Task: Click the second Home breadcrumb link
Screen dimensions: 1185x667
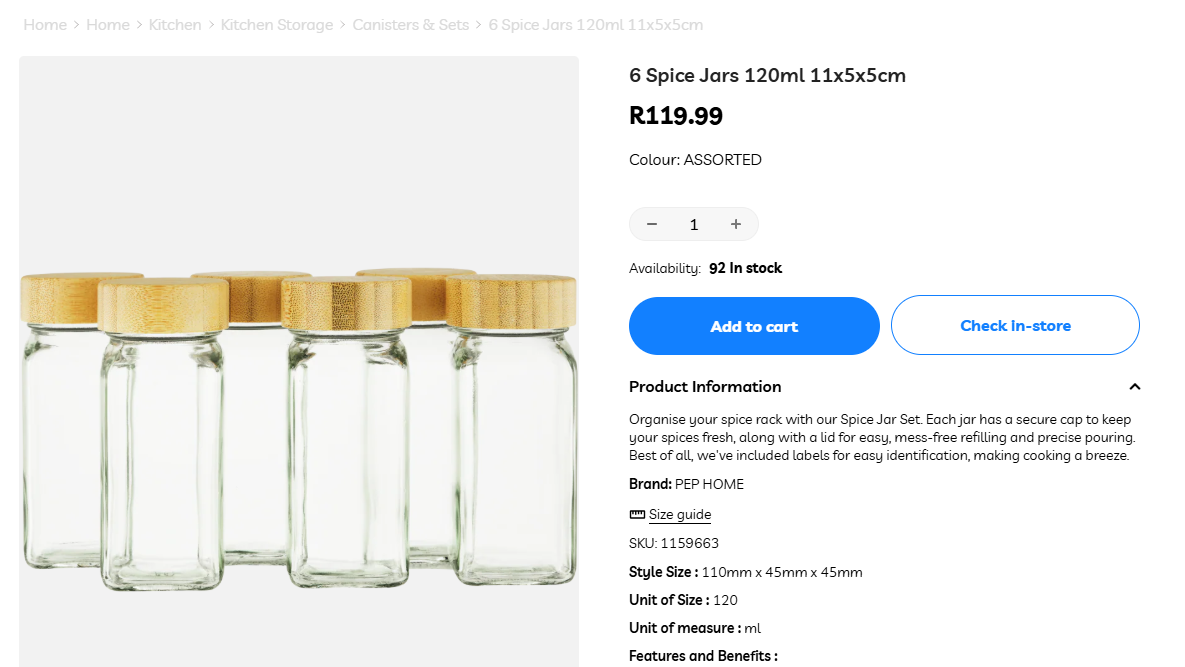Action: pos(108,25)
